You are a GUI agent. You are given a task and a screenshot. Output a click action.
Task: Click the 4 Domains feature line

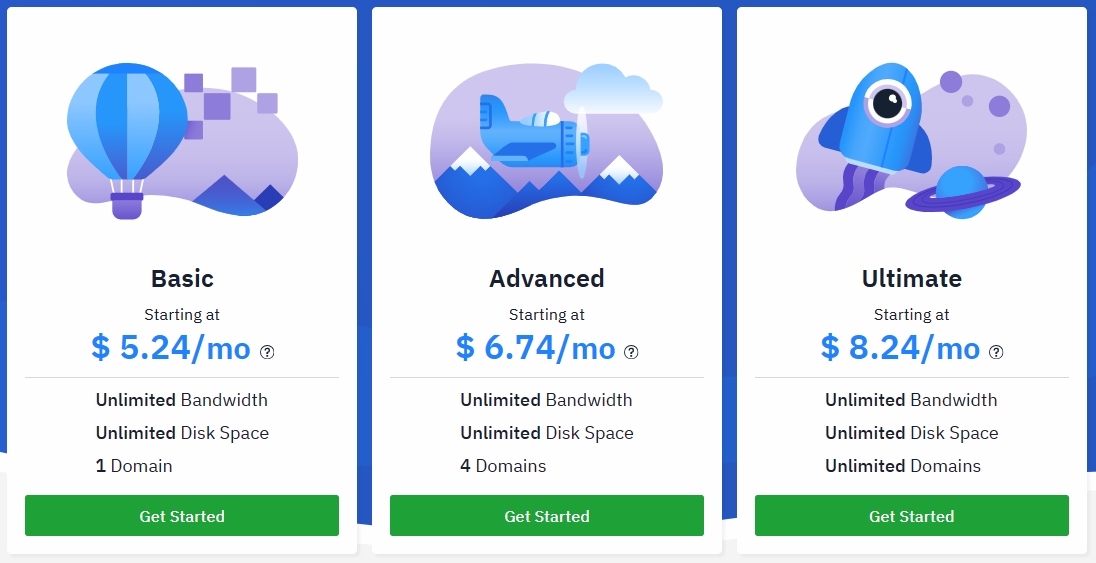[x=503, y=466]
